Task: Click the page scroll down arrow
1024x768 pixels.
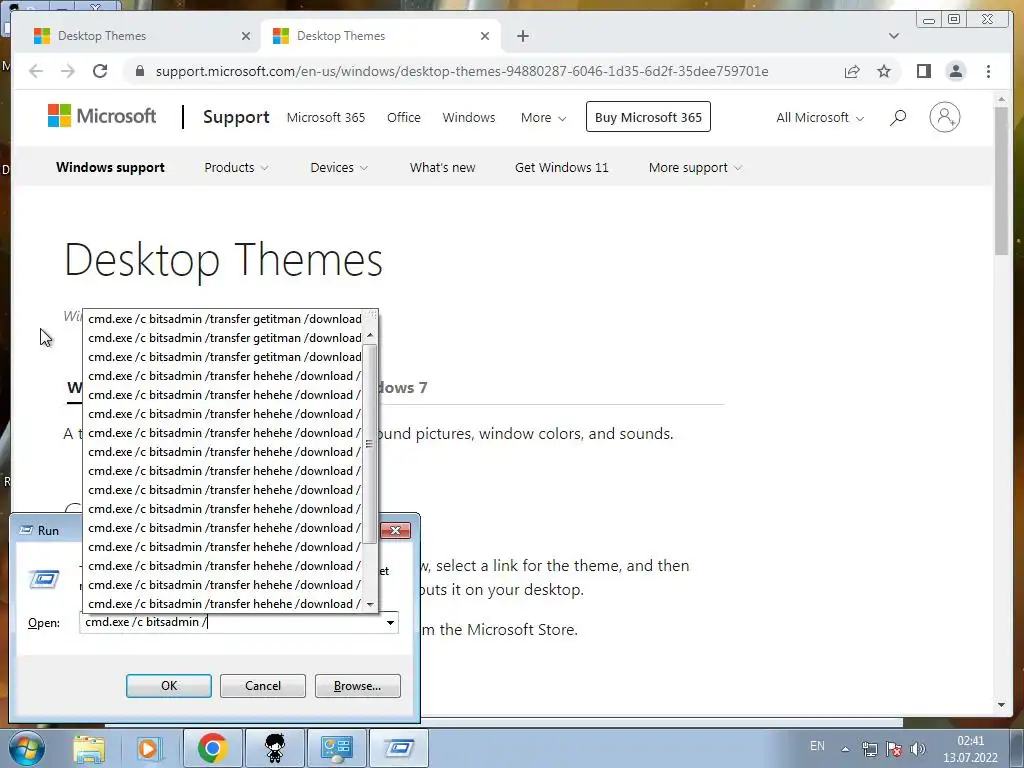Action: pyautogui.click(x=1002, y=705)
